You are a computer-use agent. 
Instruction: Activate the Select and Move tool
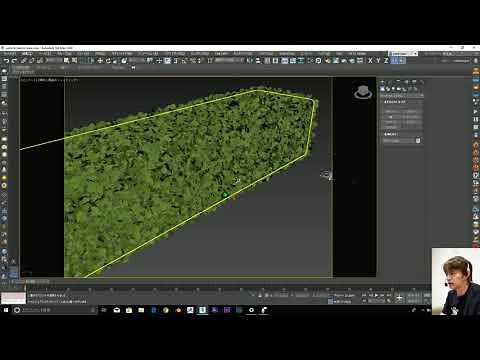100,61
